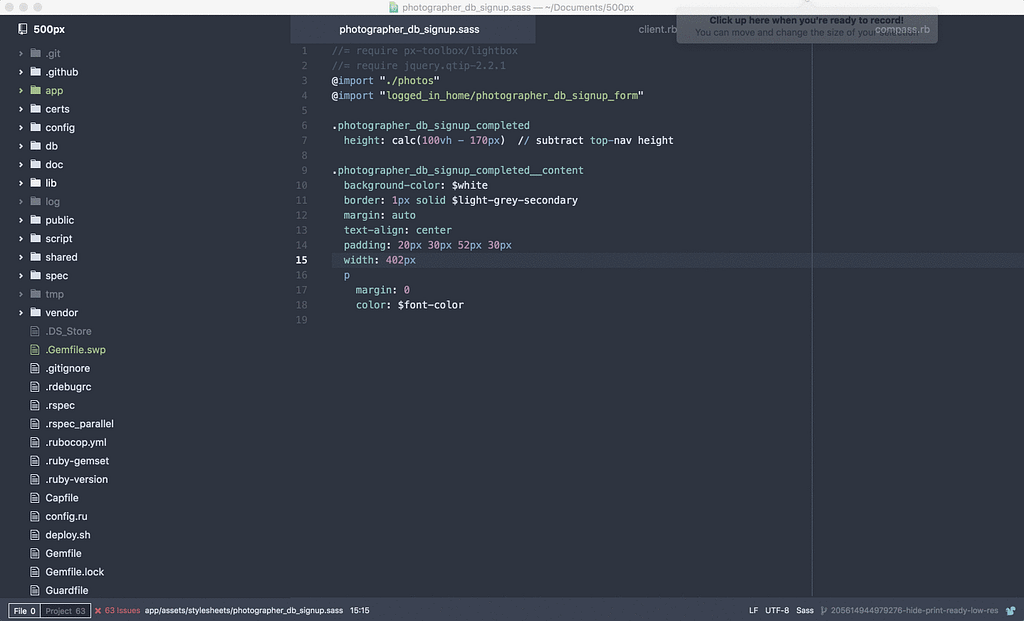Open config.ru in tree
The height and width of the screenshot is (621, 1024).
point(66,516)
